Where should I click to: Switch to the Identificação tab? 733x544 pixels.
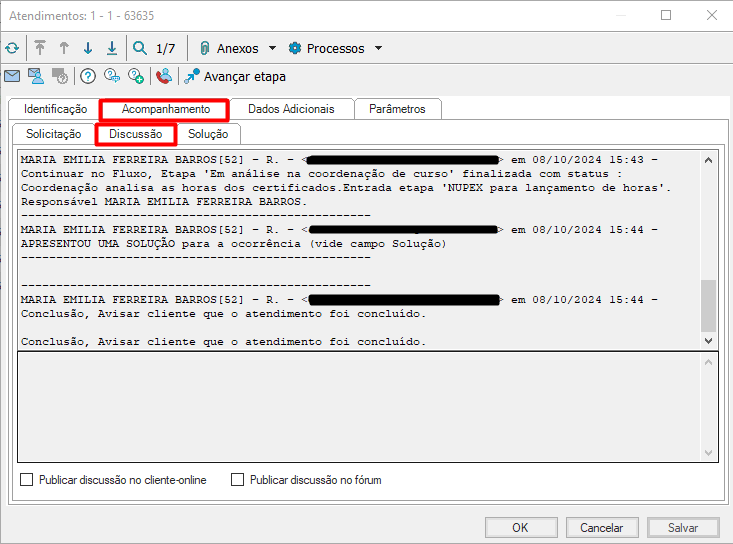55,109
